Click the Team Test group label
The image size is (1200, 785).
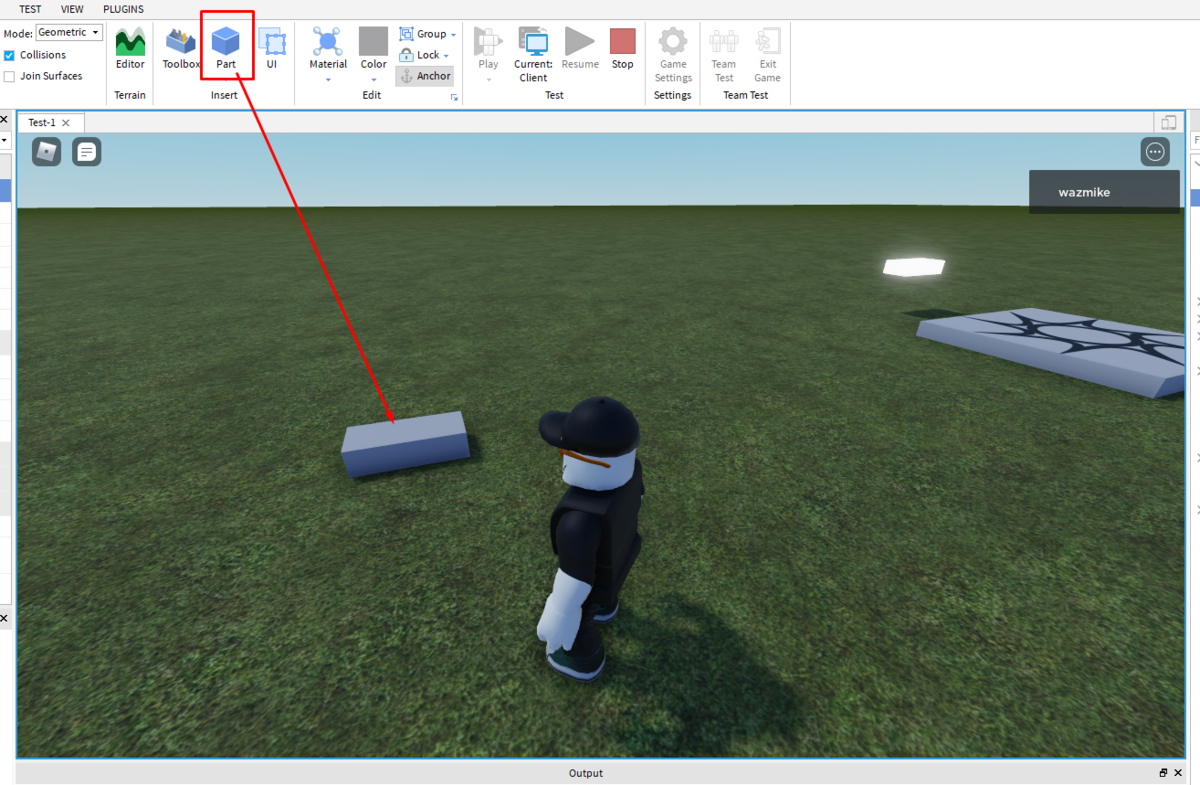click(746, 96)
